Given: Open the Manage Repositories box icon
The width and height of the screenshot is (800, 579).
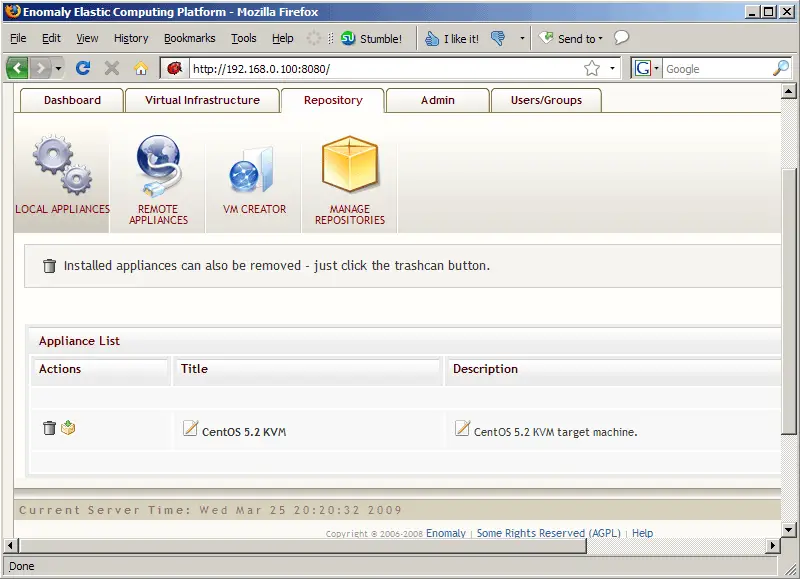Looking at the screenshot, I should 350,165.
